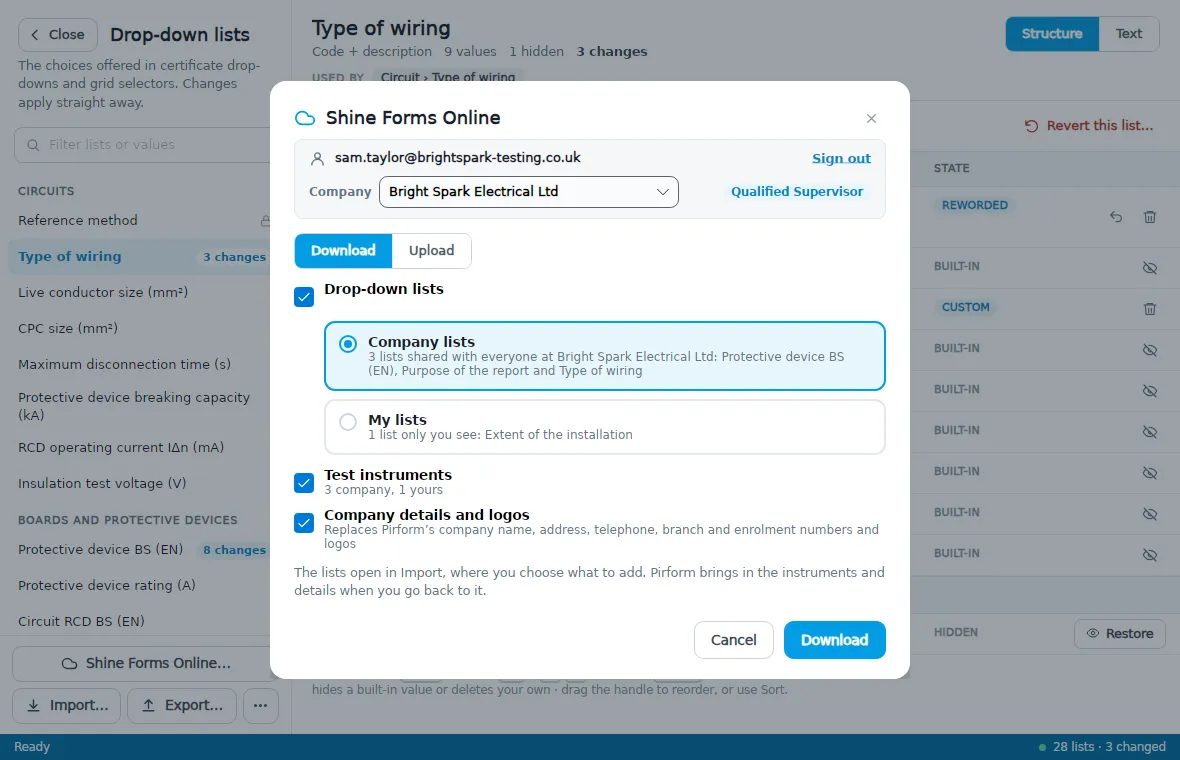Screen dimensions: 1180x760
Task: Click the Close button in the sidebar
Action: 58,35
